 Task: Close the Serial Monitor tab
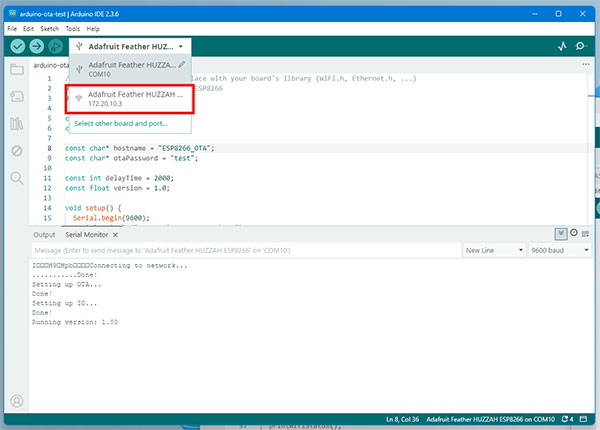(x=115, y=235)
